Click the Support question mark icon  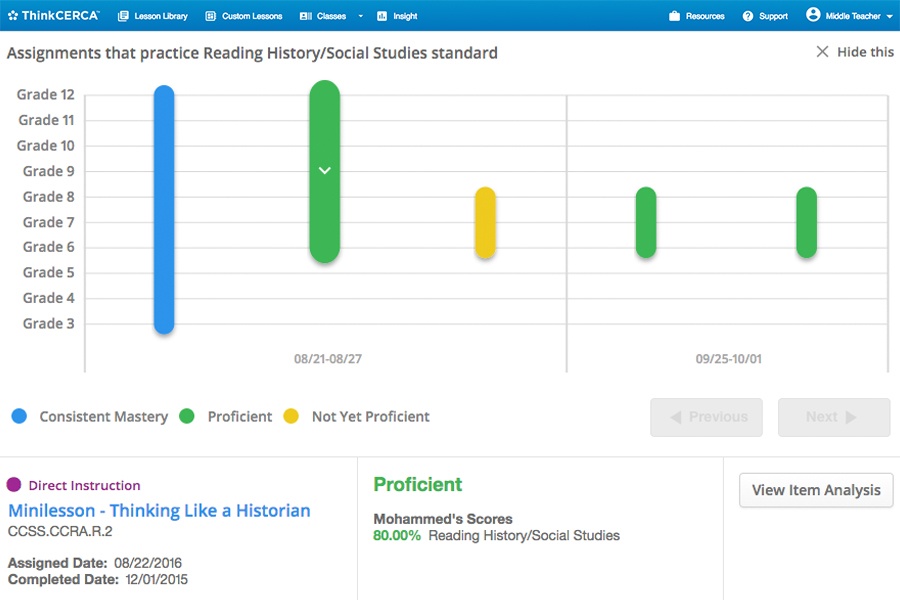tap(748, 16)
